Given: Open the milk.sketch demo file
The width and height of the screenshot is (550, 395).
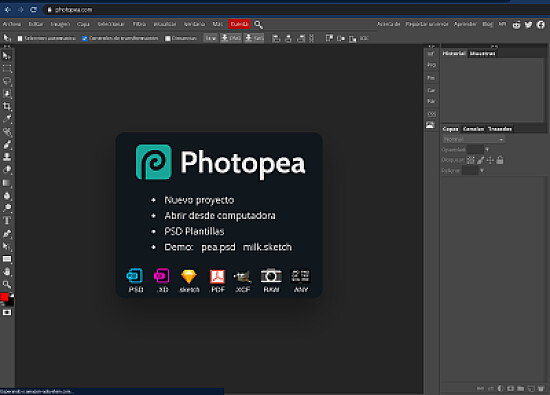Looking at the screenshot, I should click(267, 247).
